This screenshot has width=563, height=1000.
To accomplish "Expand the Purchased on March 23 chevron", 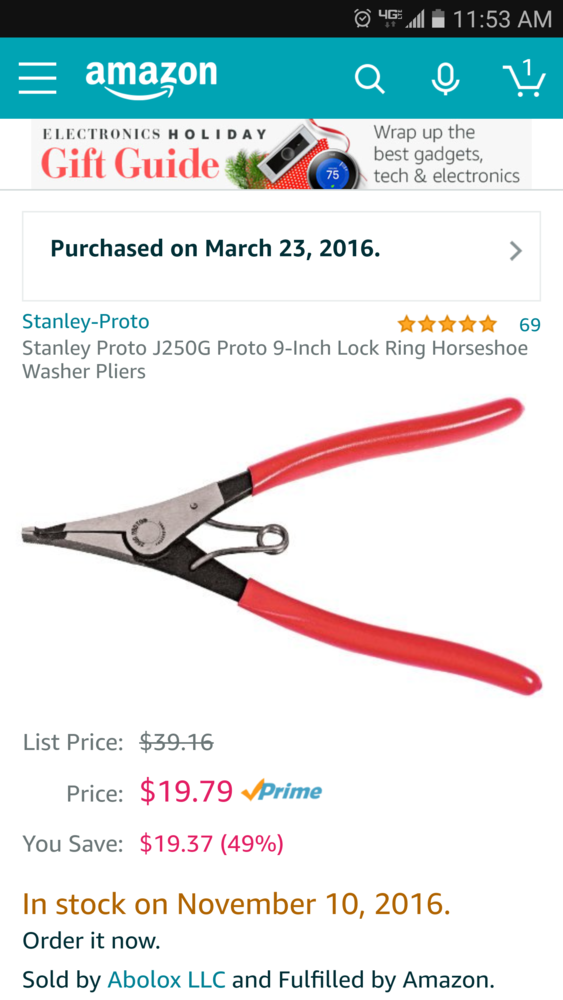I will [x=516, y=251].
